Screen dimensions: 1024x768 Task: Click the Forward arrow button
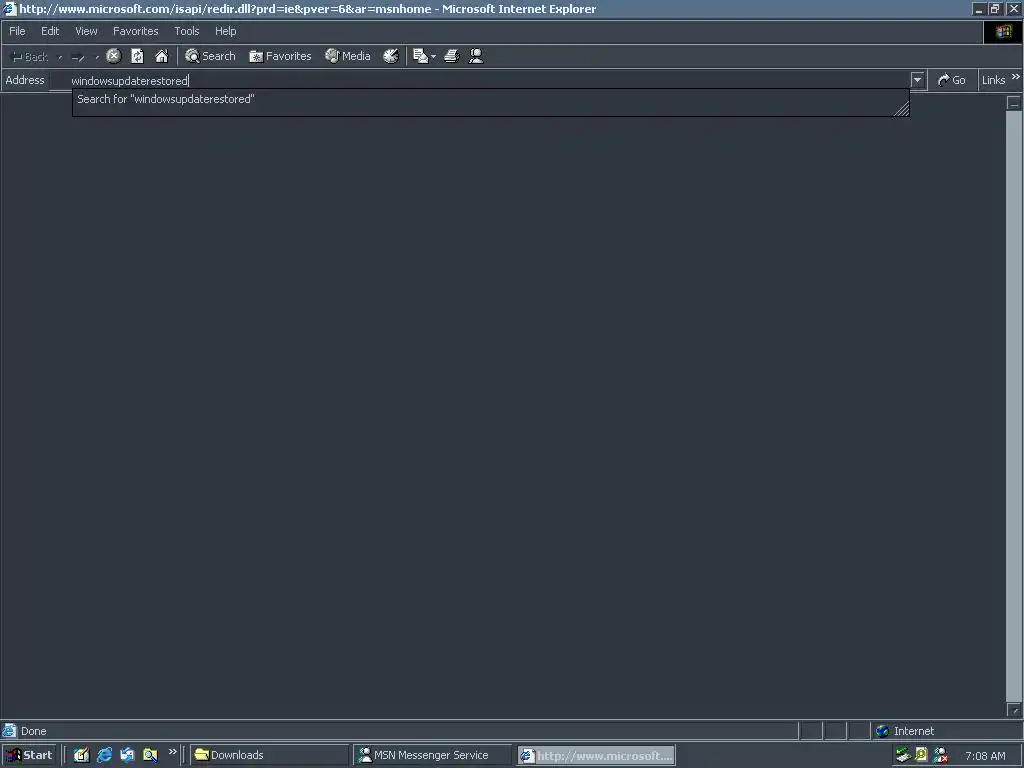[x=78, y=57]
